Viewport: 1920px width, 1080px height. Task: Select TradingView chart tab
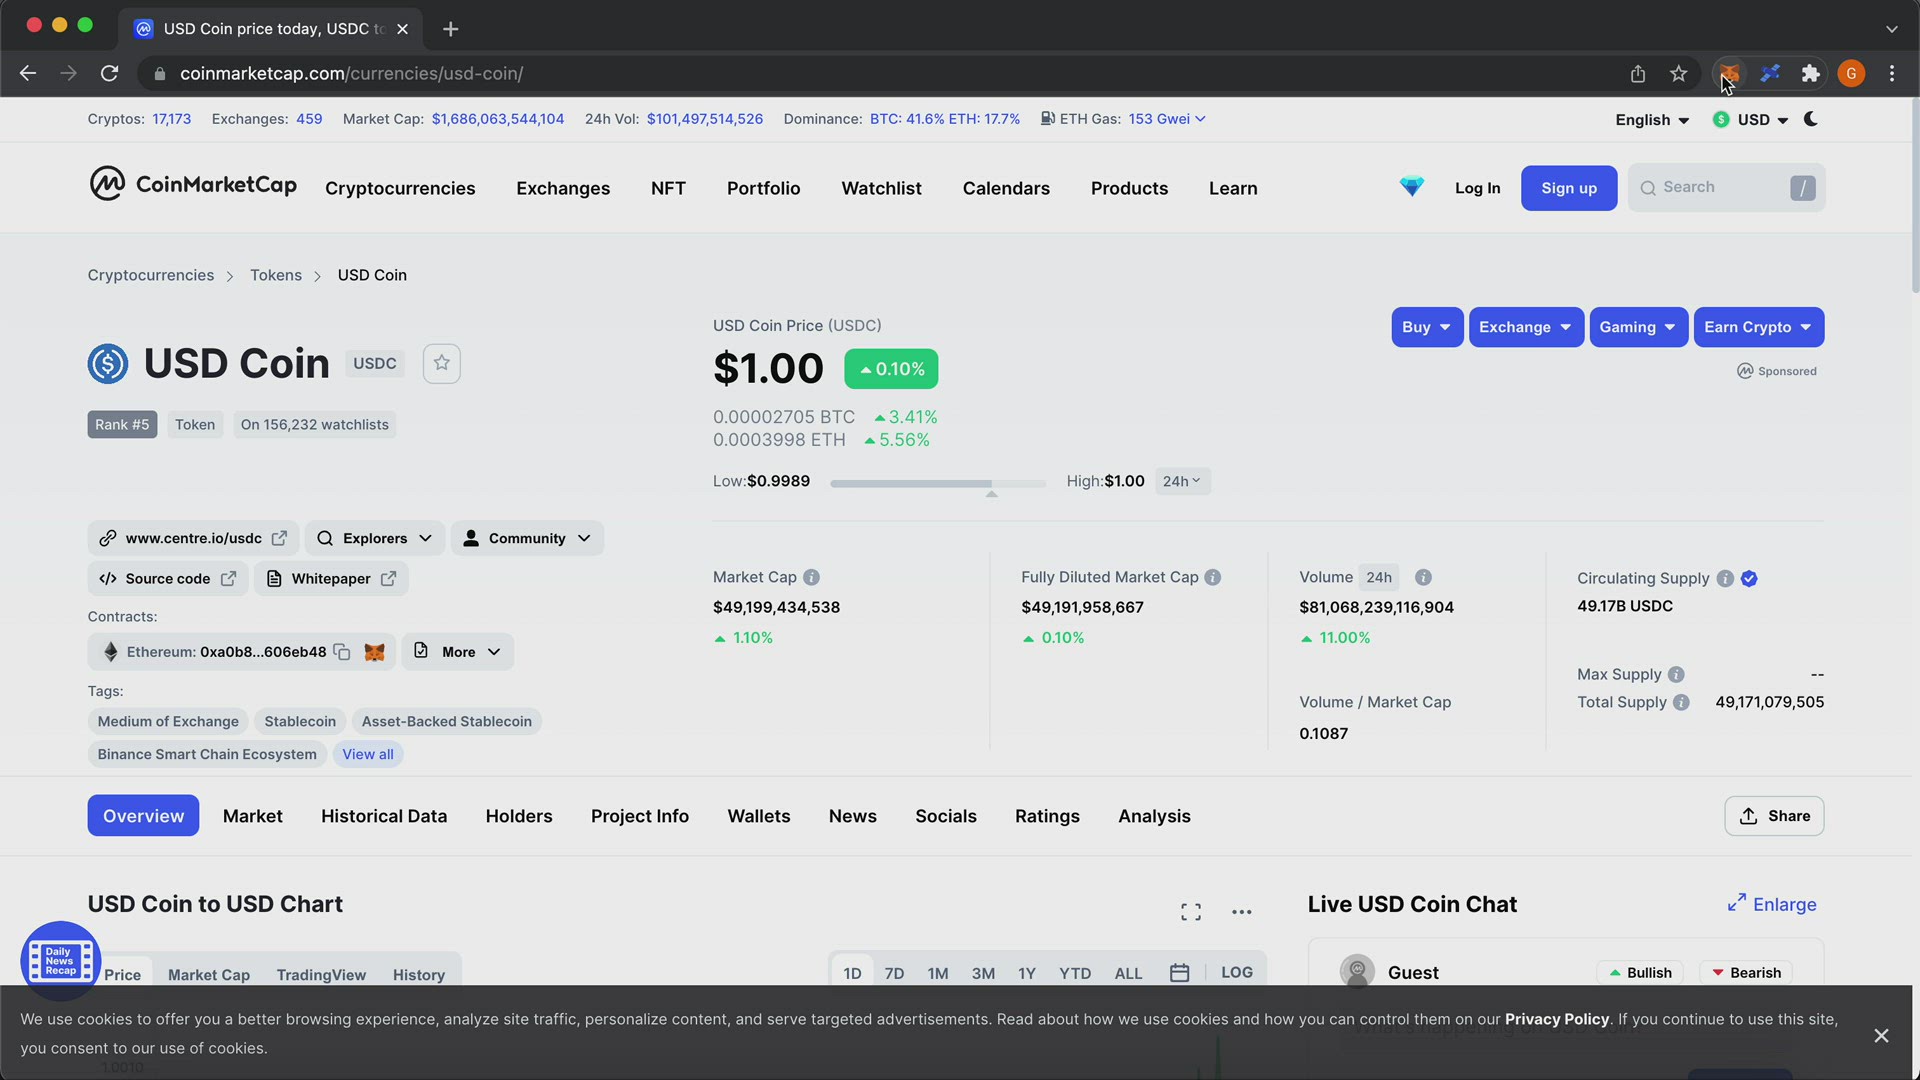pyautogui.click(x=321, y=975)
